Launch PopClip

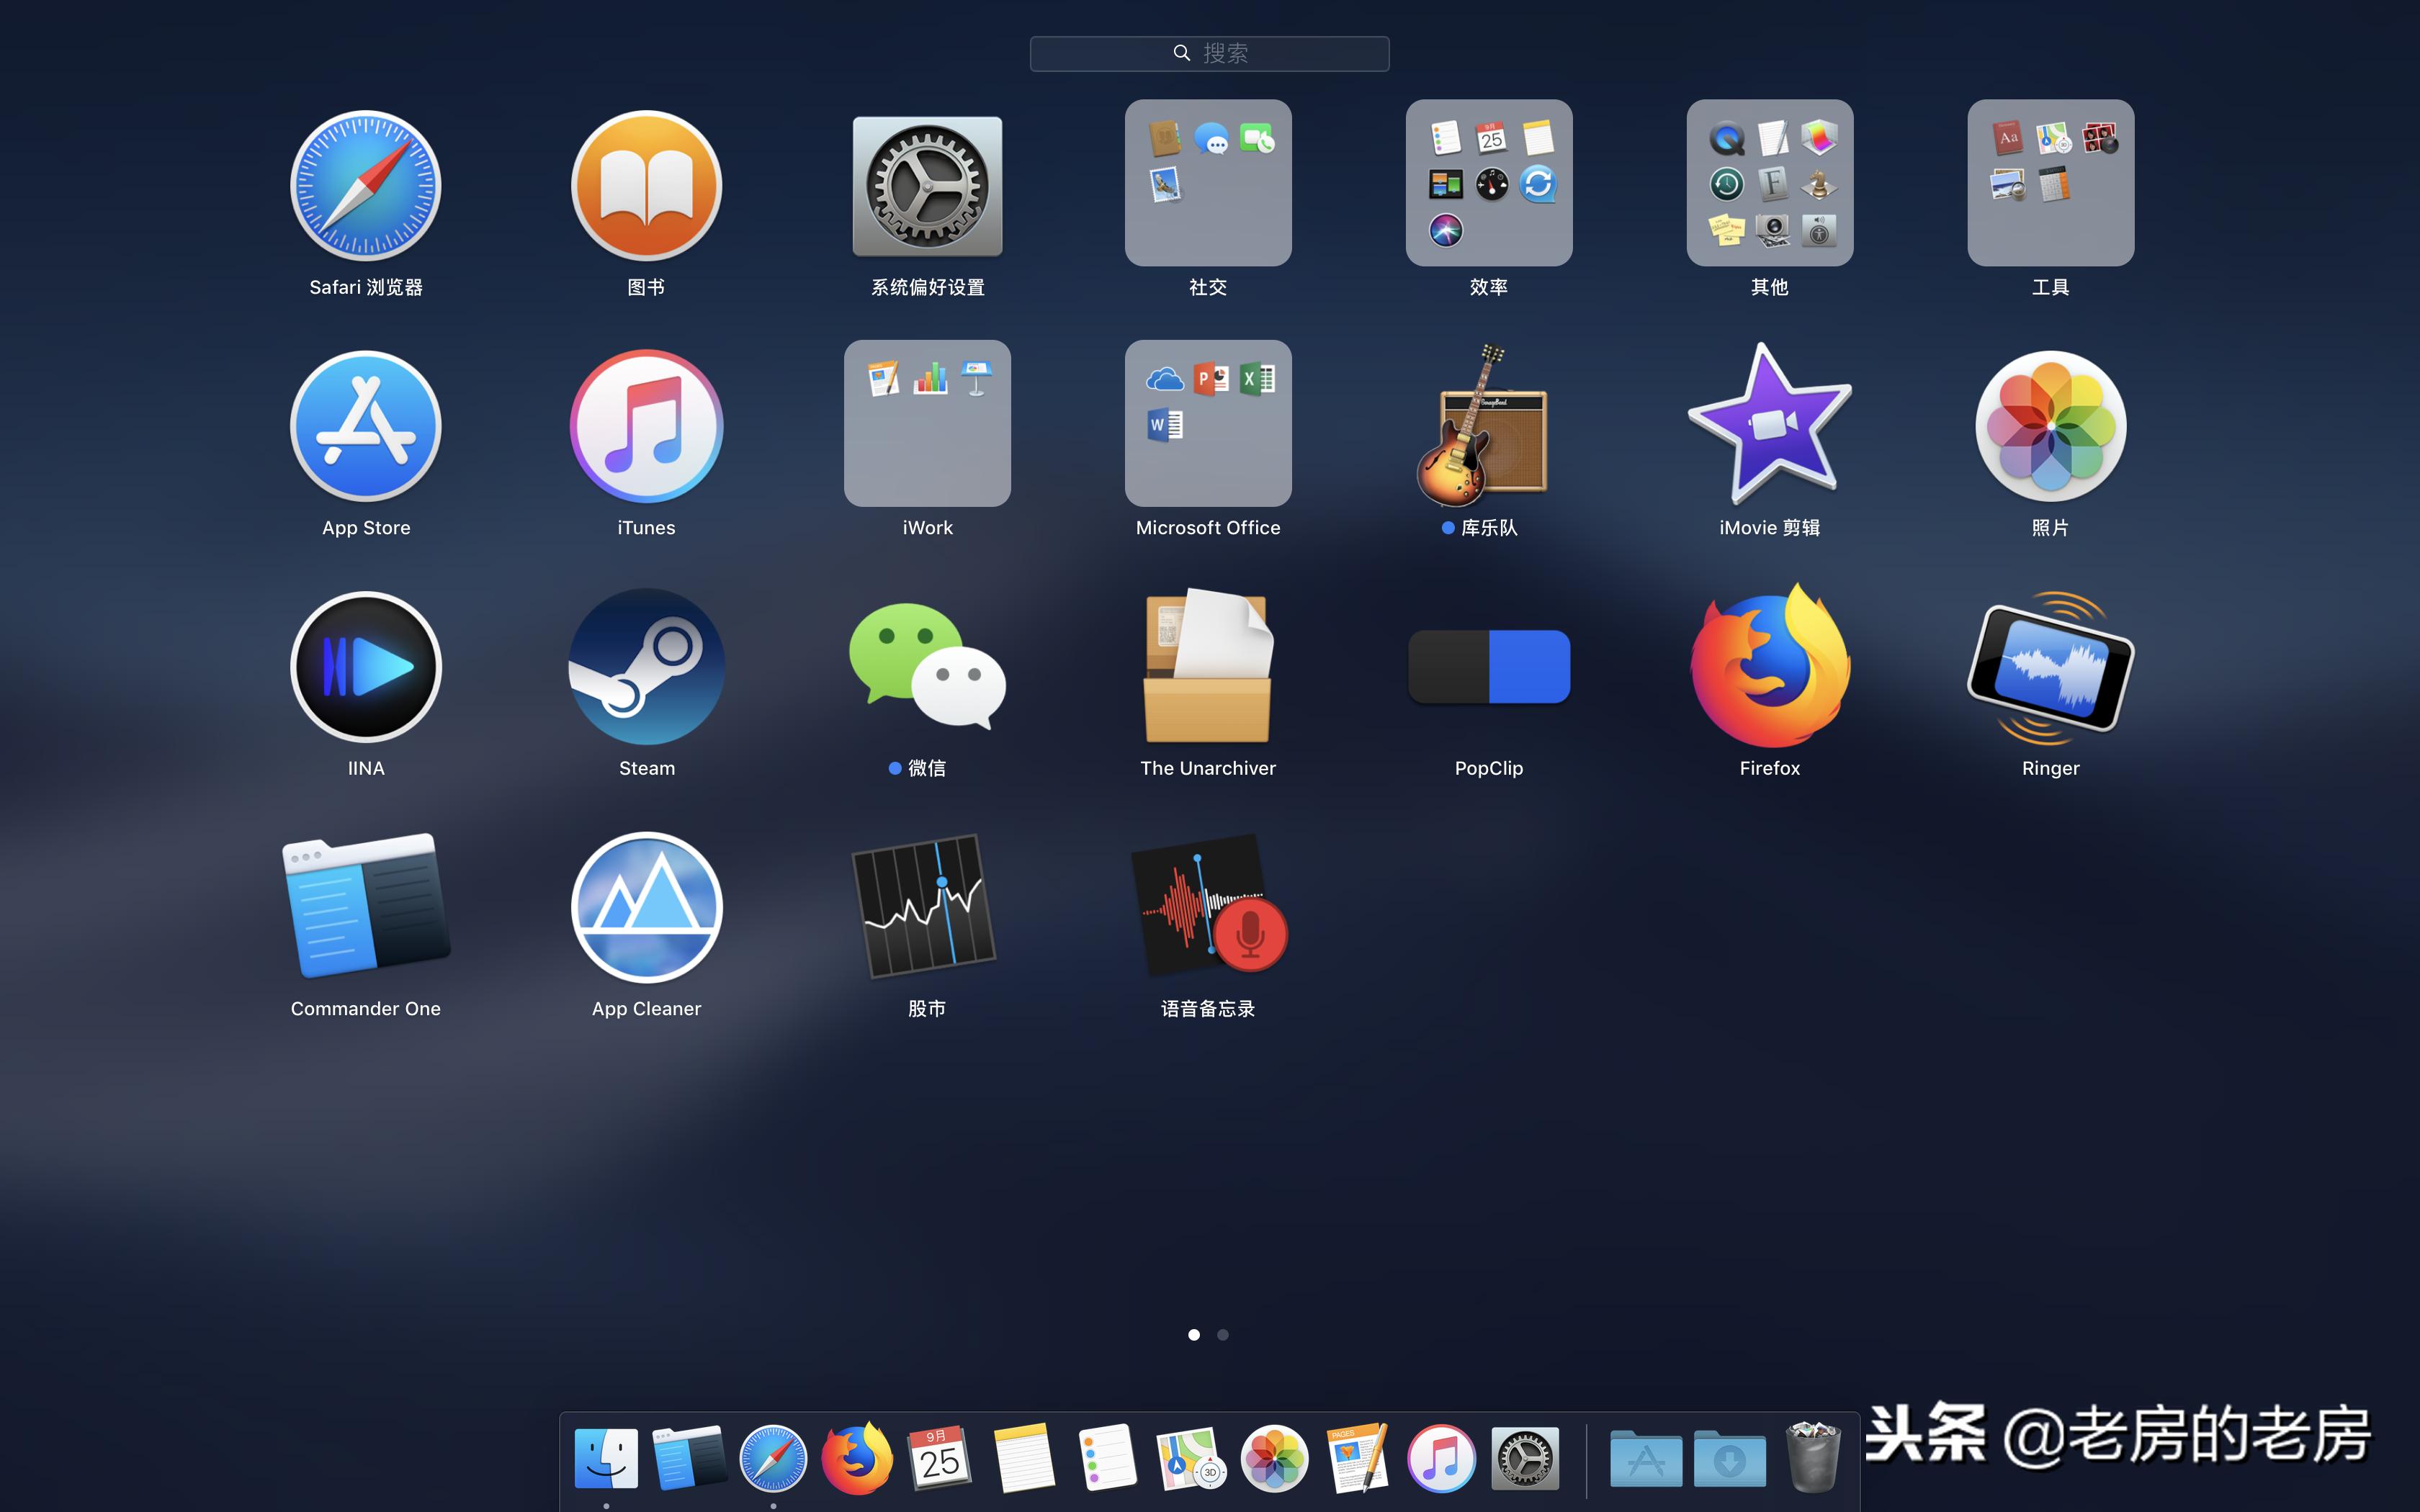(1488, 666)
